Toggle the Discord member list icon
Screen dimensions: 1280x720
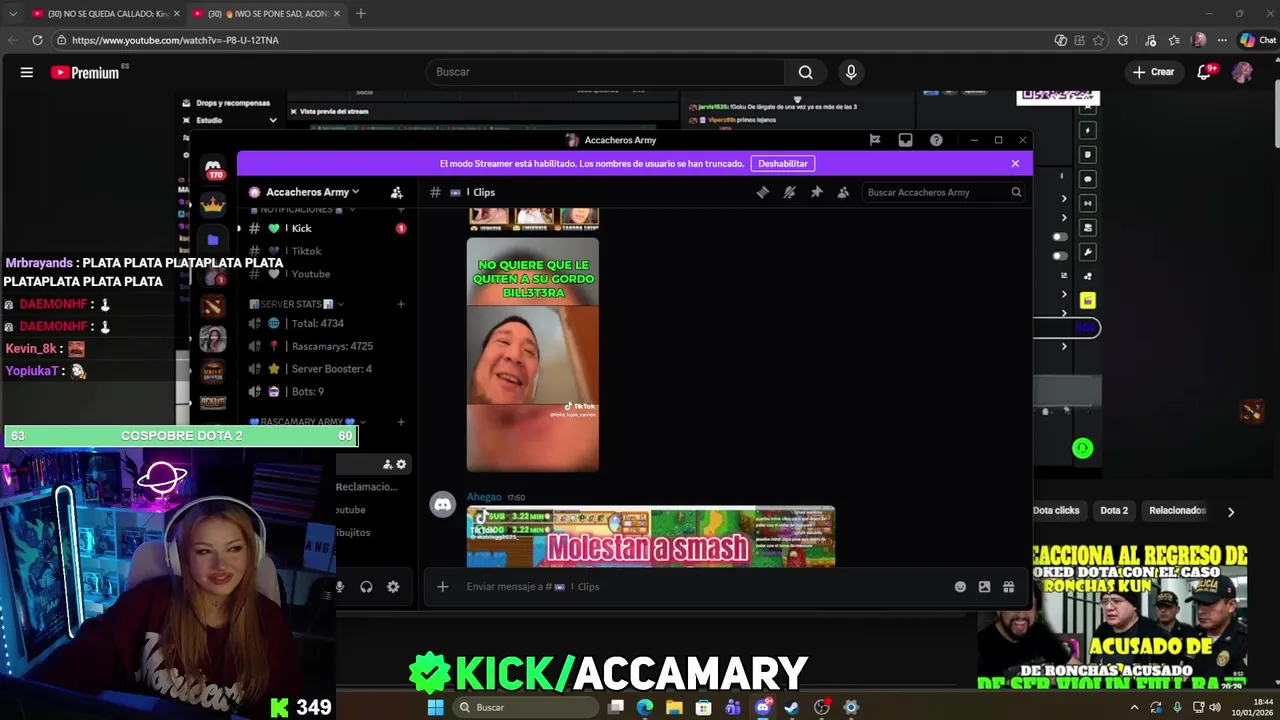843,192
